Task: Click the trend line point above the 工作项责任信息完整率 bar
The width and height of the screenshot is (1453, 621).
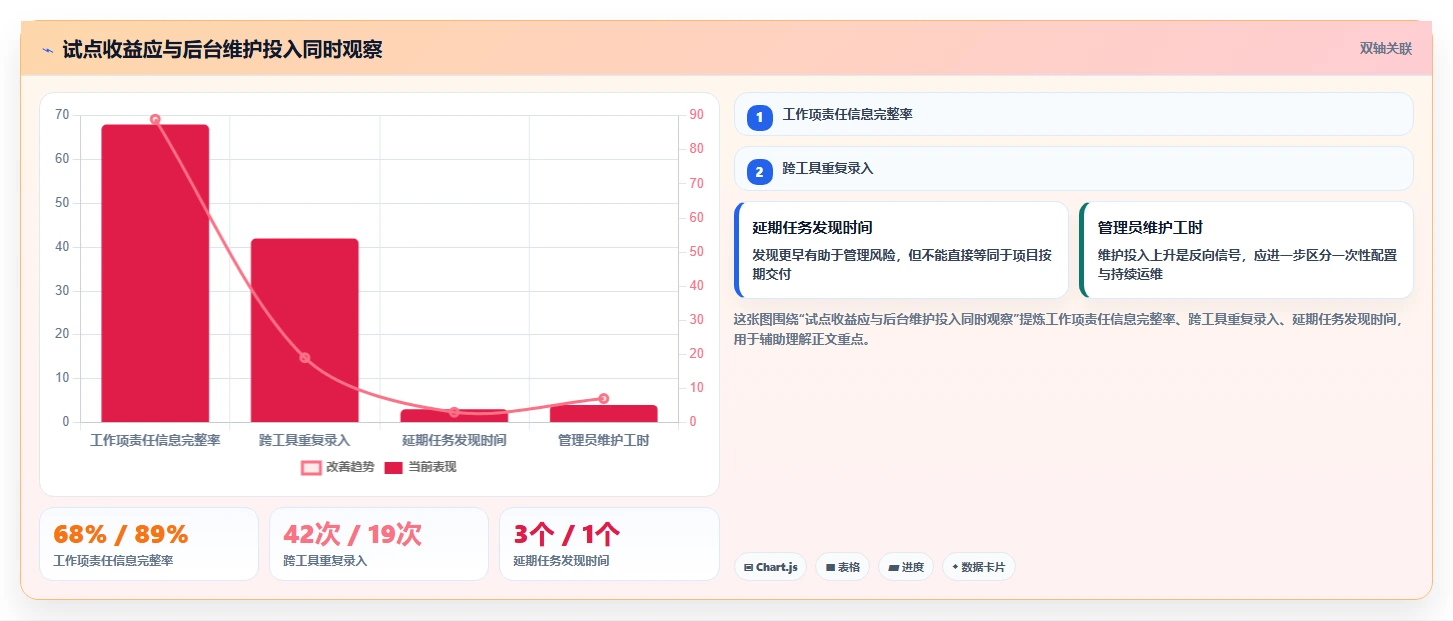Action: tap(155, 119)
